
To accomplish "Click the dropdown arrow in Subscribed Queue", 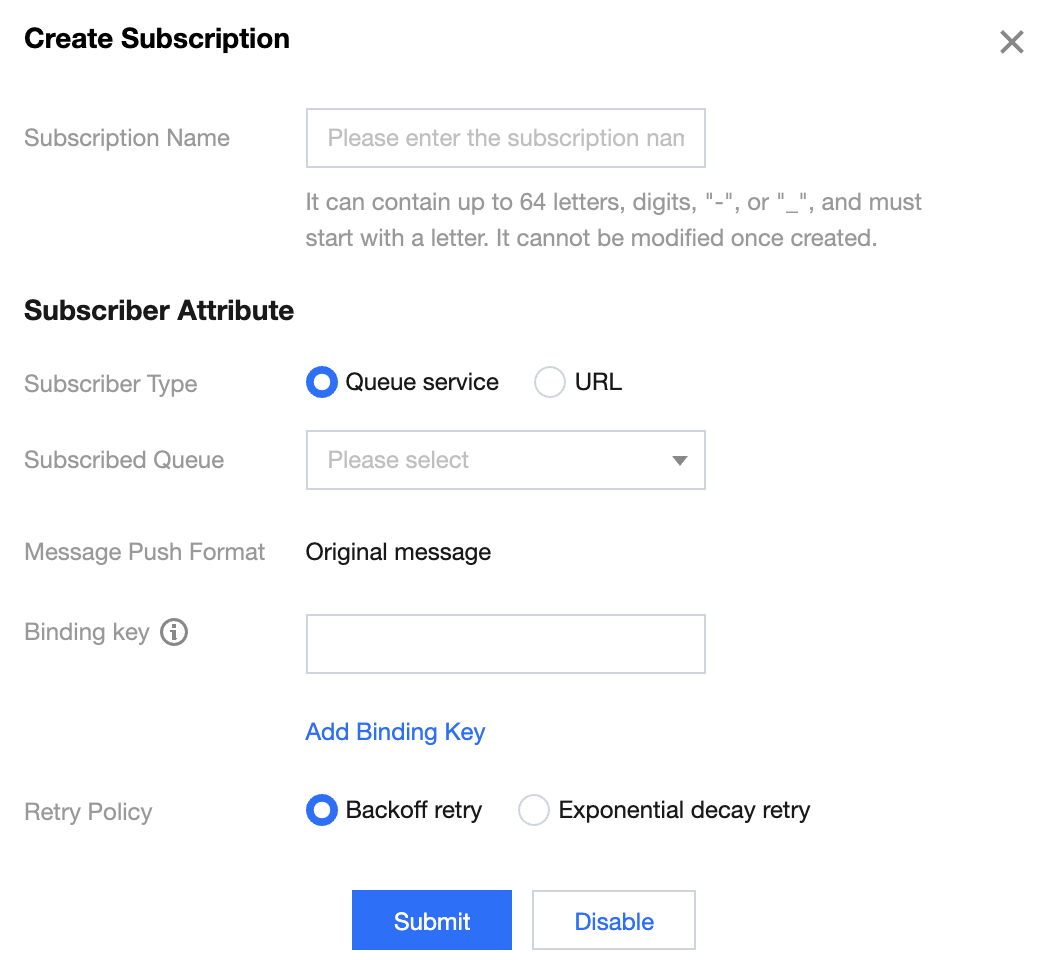I will pyautogui.click(x=680, y=461).
